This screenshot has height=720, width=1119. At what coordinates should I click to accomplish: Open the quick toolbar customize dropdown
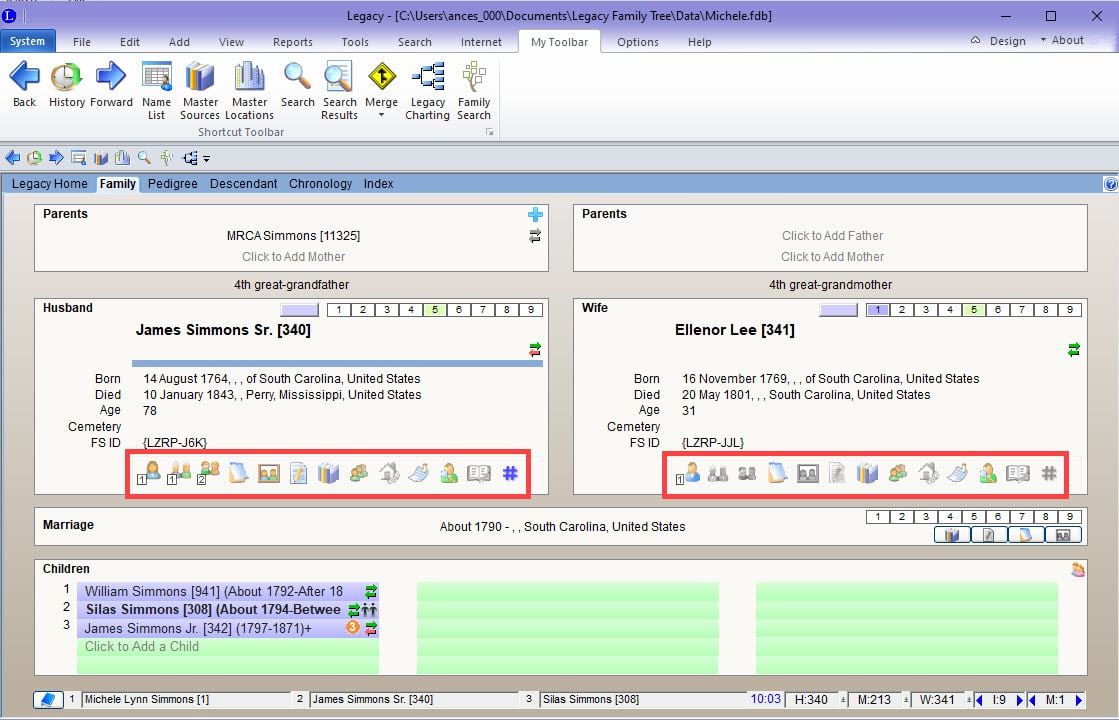[206, 159]
